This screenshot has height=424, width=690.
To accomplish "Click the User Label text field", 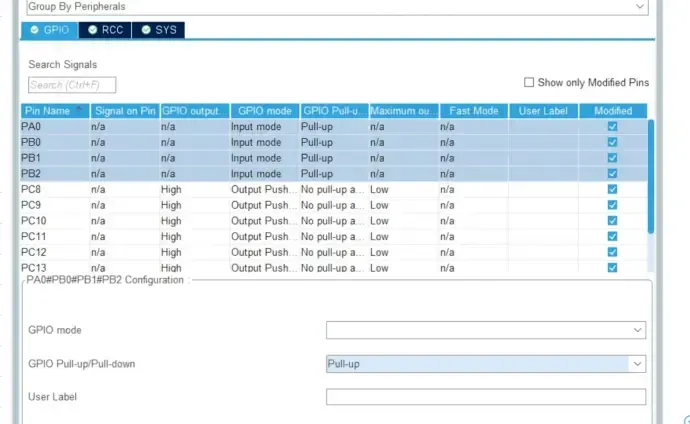I will click(x=485, y=397).
